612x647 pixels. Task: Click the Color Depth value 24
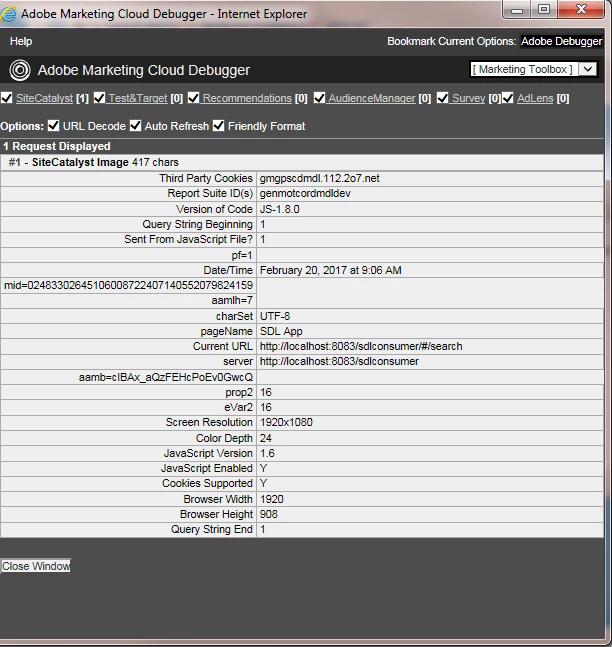pyautogui.click(x=265, y=438)
